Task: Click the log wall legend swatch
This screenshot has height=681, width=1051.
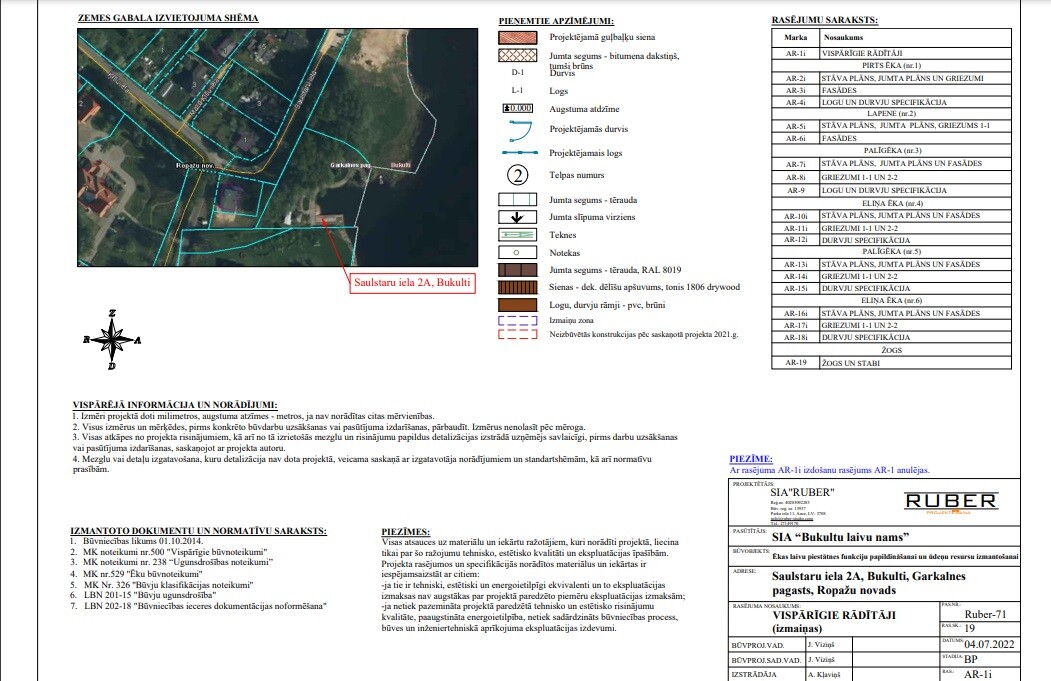Action: pyautogui.click(x=517, y=37)
